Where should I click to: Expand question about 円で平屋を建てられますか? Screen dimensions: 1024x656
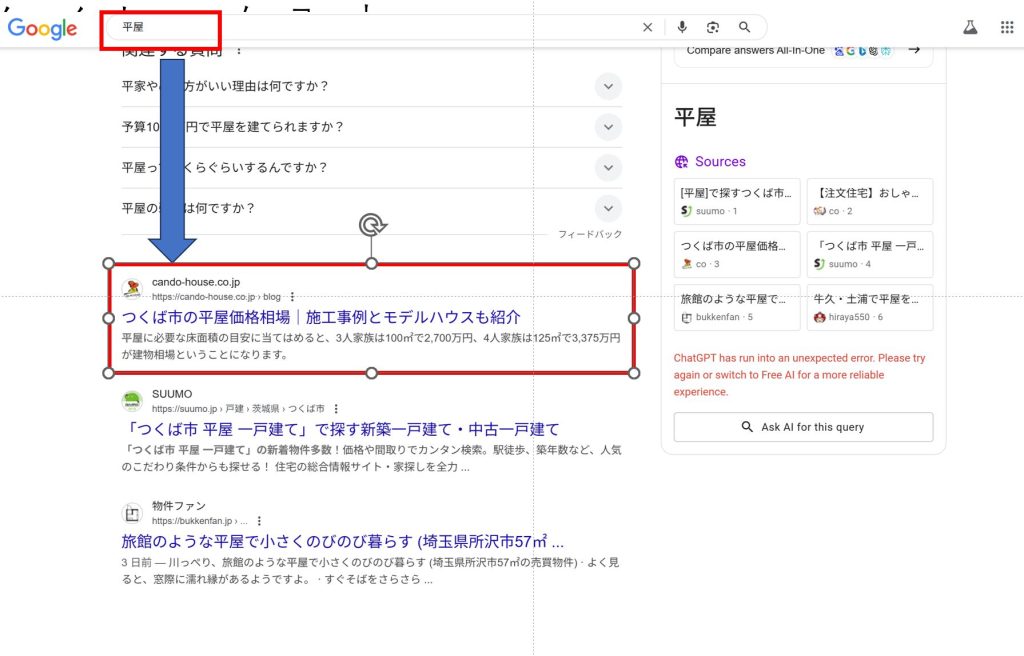click(372, 127)
